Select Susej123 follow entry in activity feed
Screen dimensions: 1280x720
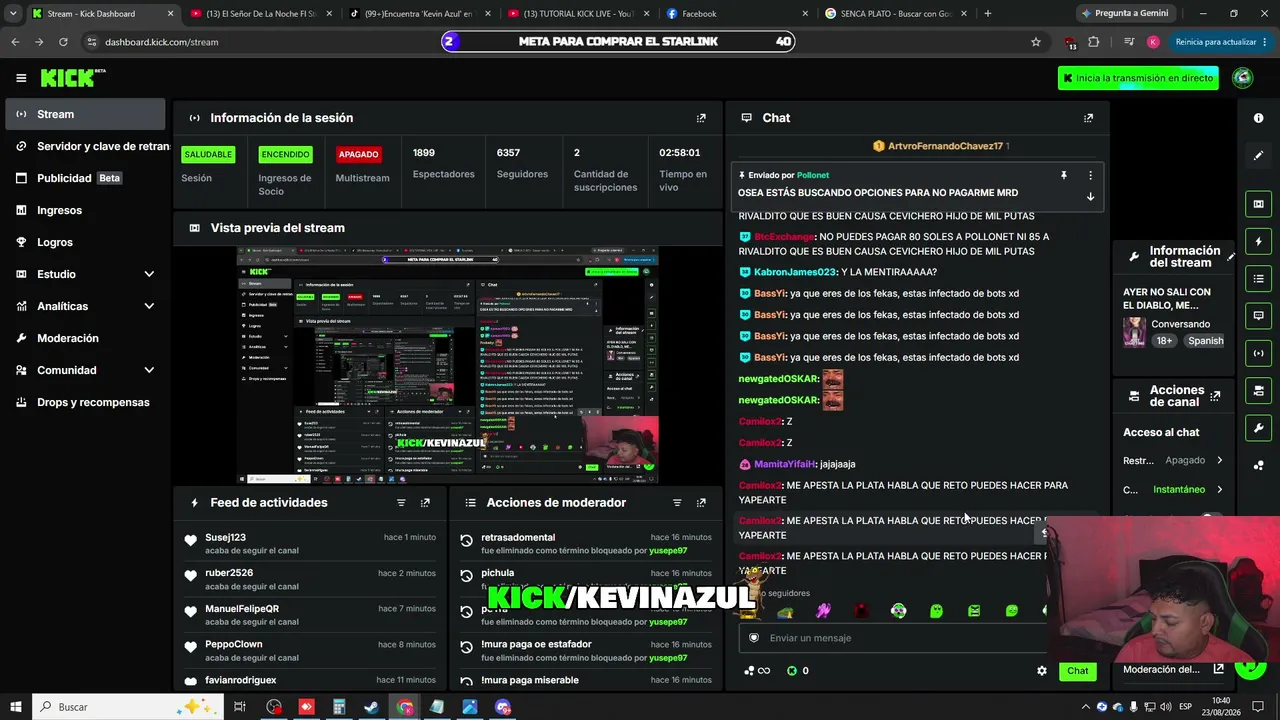pos(310,544)
